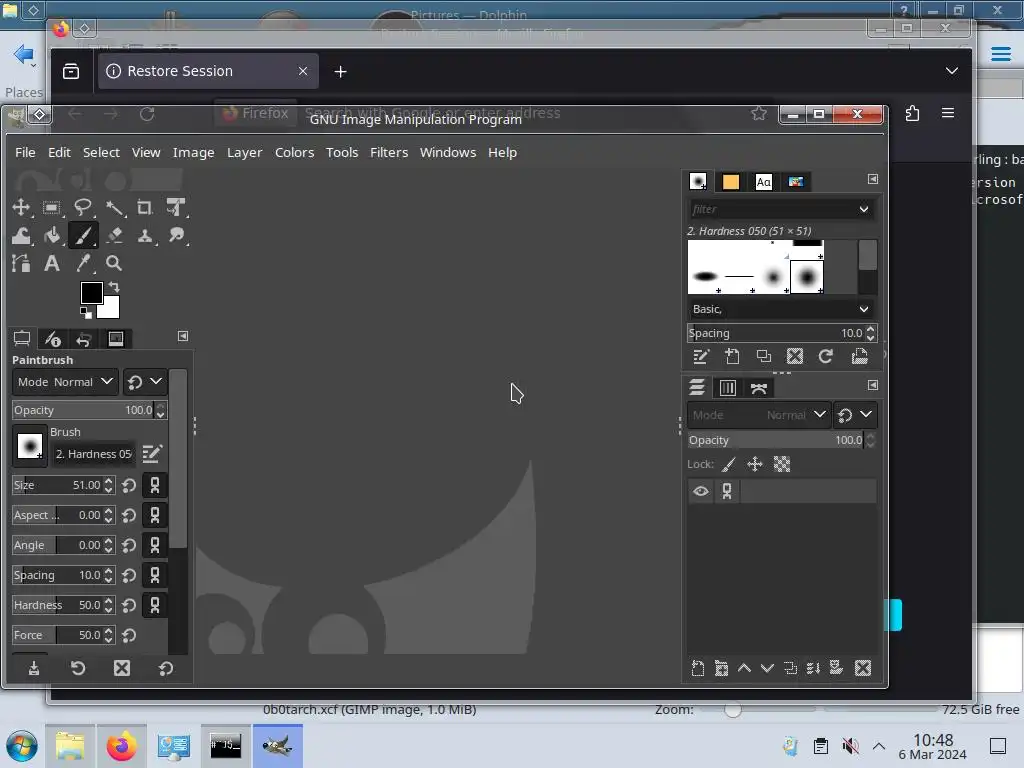Viewport: 1024px width, 768px height.
Task: Select the Zoom magnifier tool
Action: pyautogui.click(x=114, y=263)
